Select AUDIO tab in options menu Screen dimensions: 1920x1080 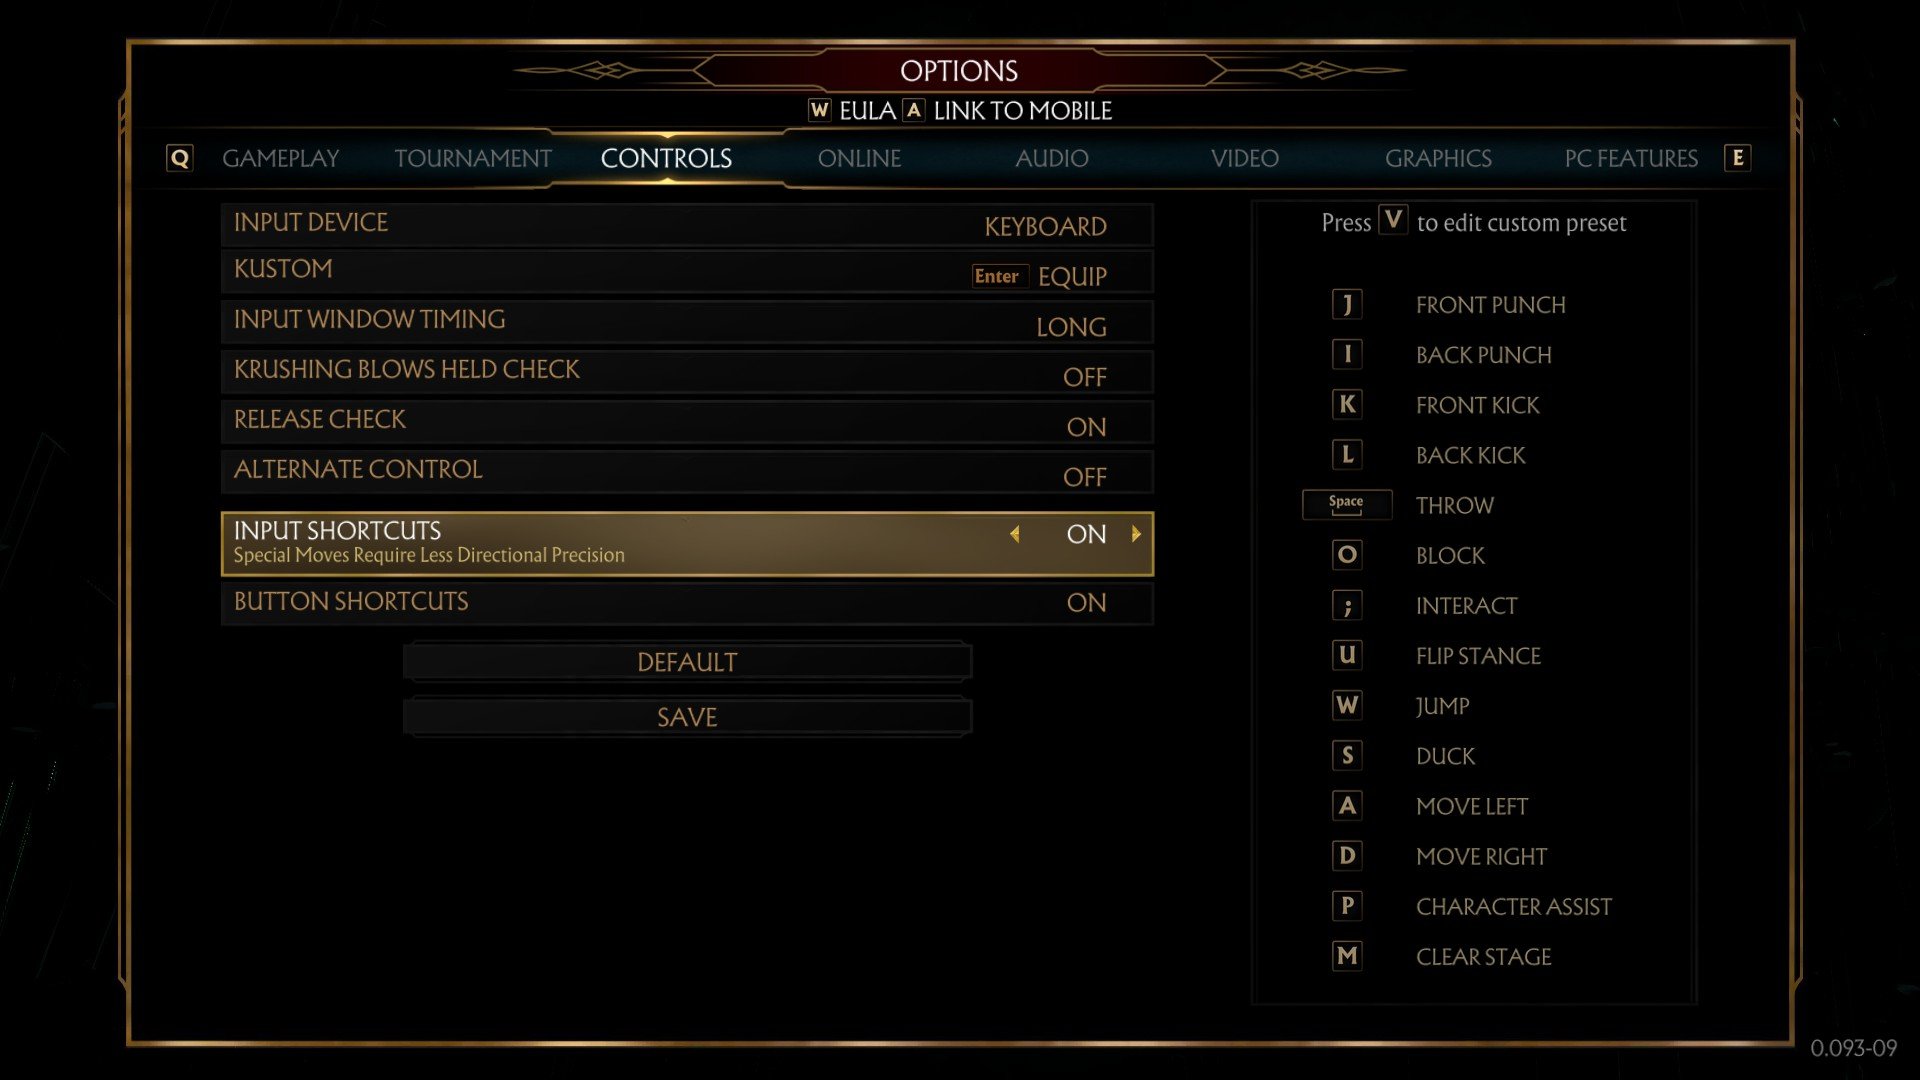tap(1050, 157)
